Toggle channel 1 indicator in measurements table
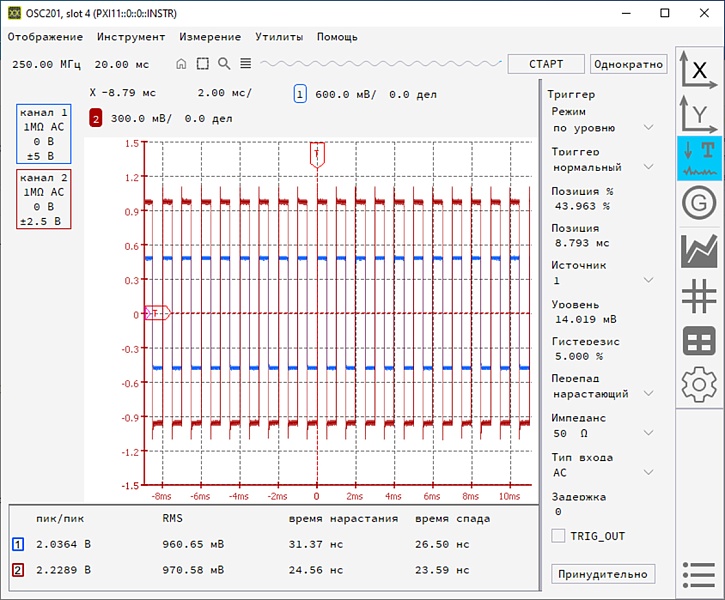This screenshot has width=725, height=600. (x=17, y=545)
